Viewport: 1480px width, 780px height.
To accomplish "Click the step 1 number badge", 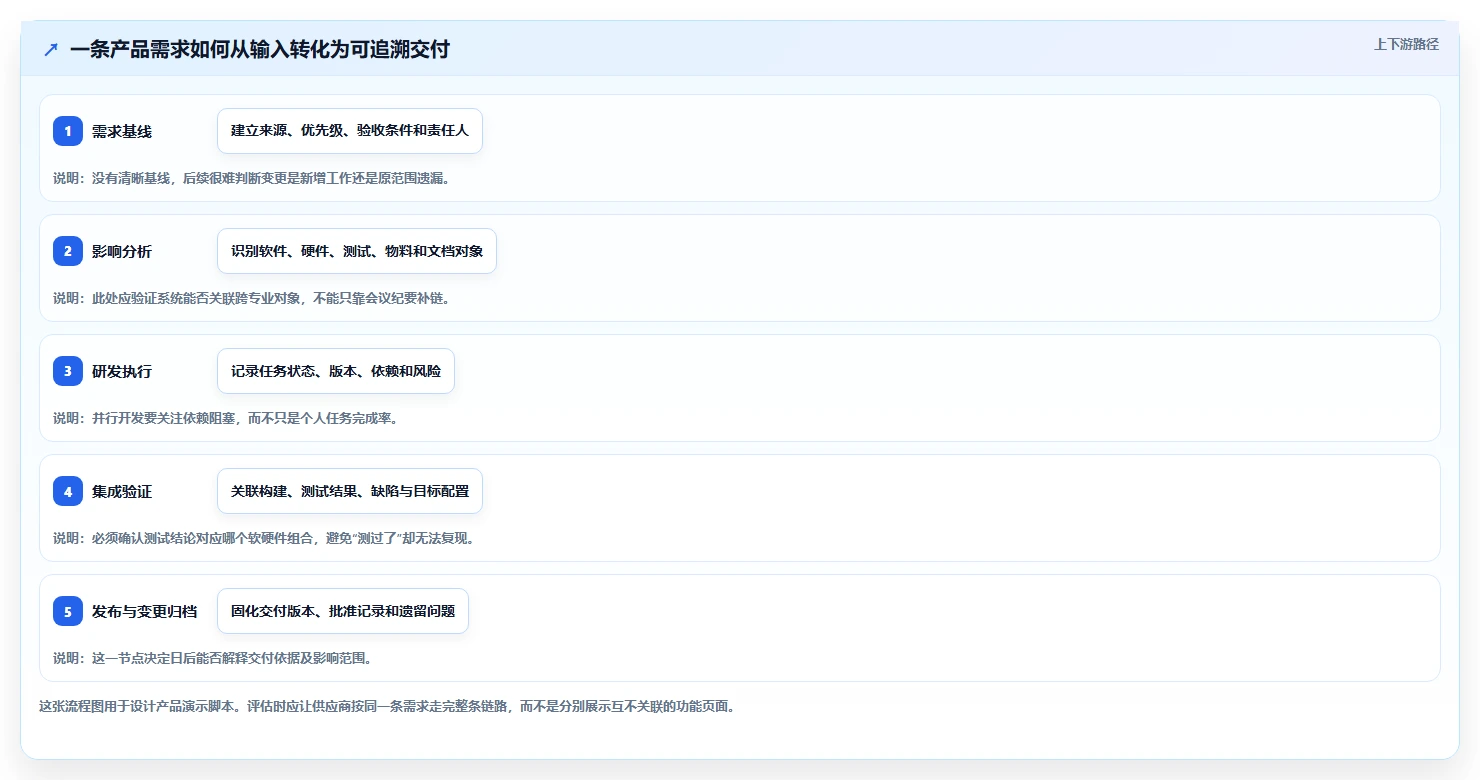I will click(68, 131).
